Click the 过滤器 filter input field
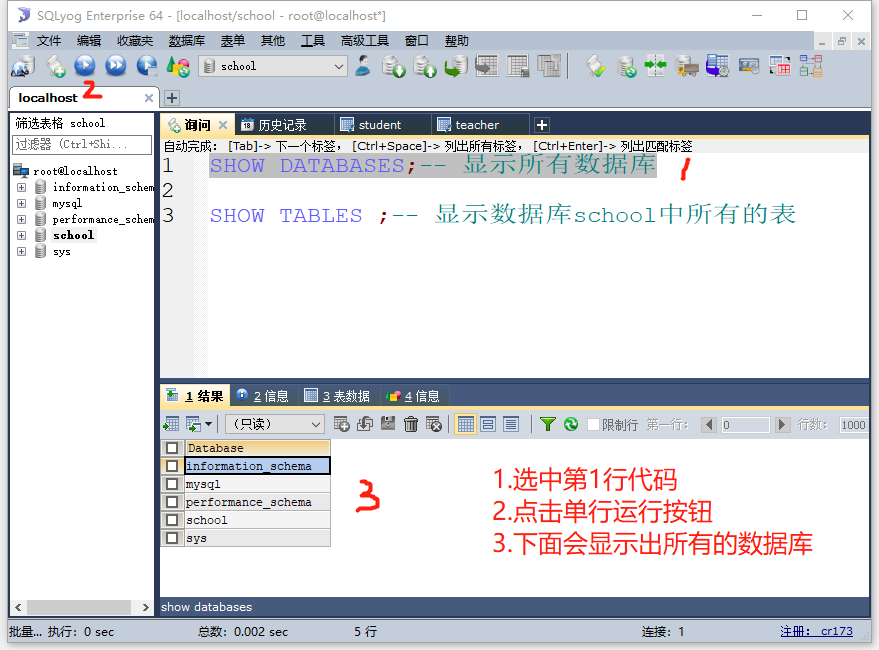879x650 pixels. coord(82,145)
